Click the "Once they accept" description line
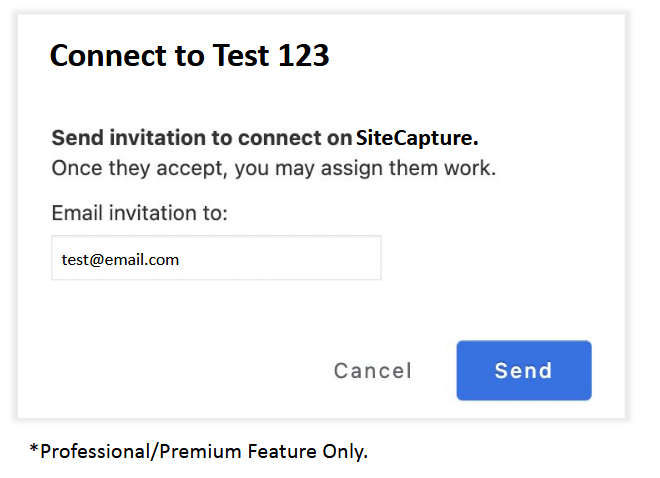 click(273, 168)
